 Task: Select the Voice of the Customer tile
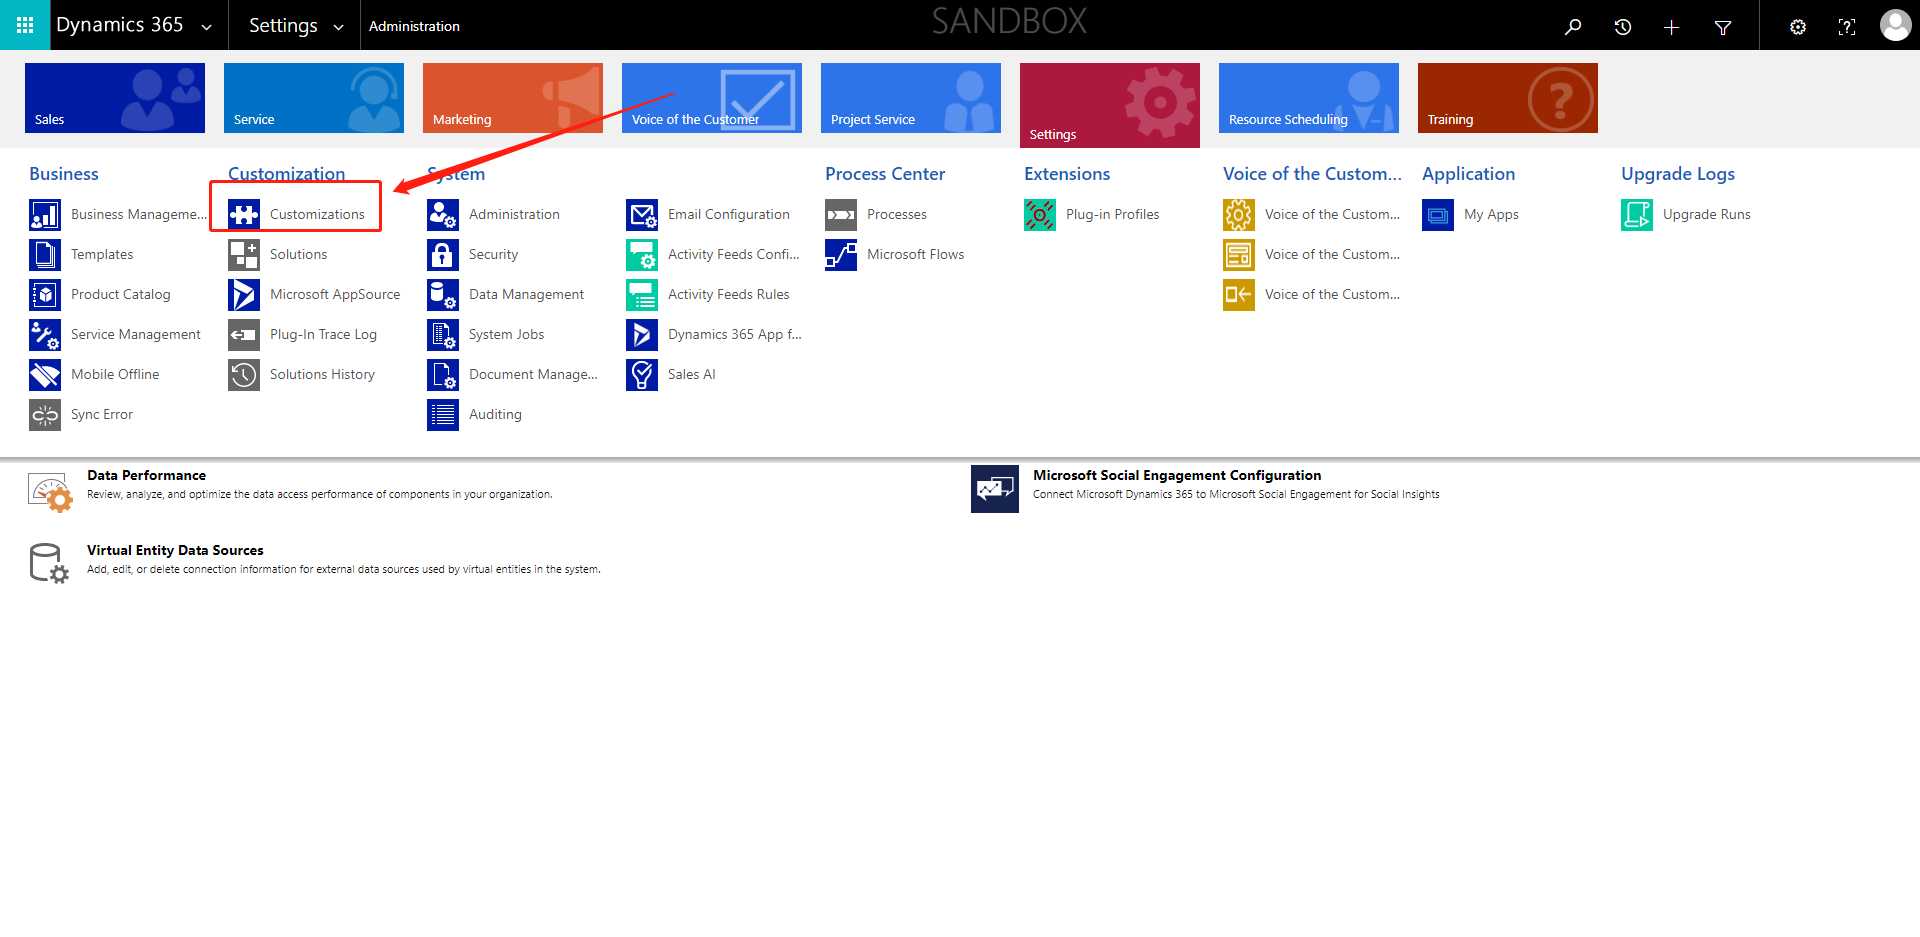coord(712,98)
